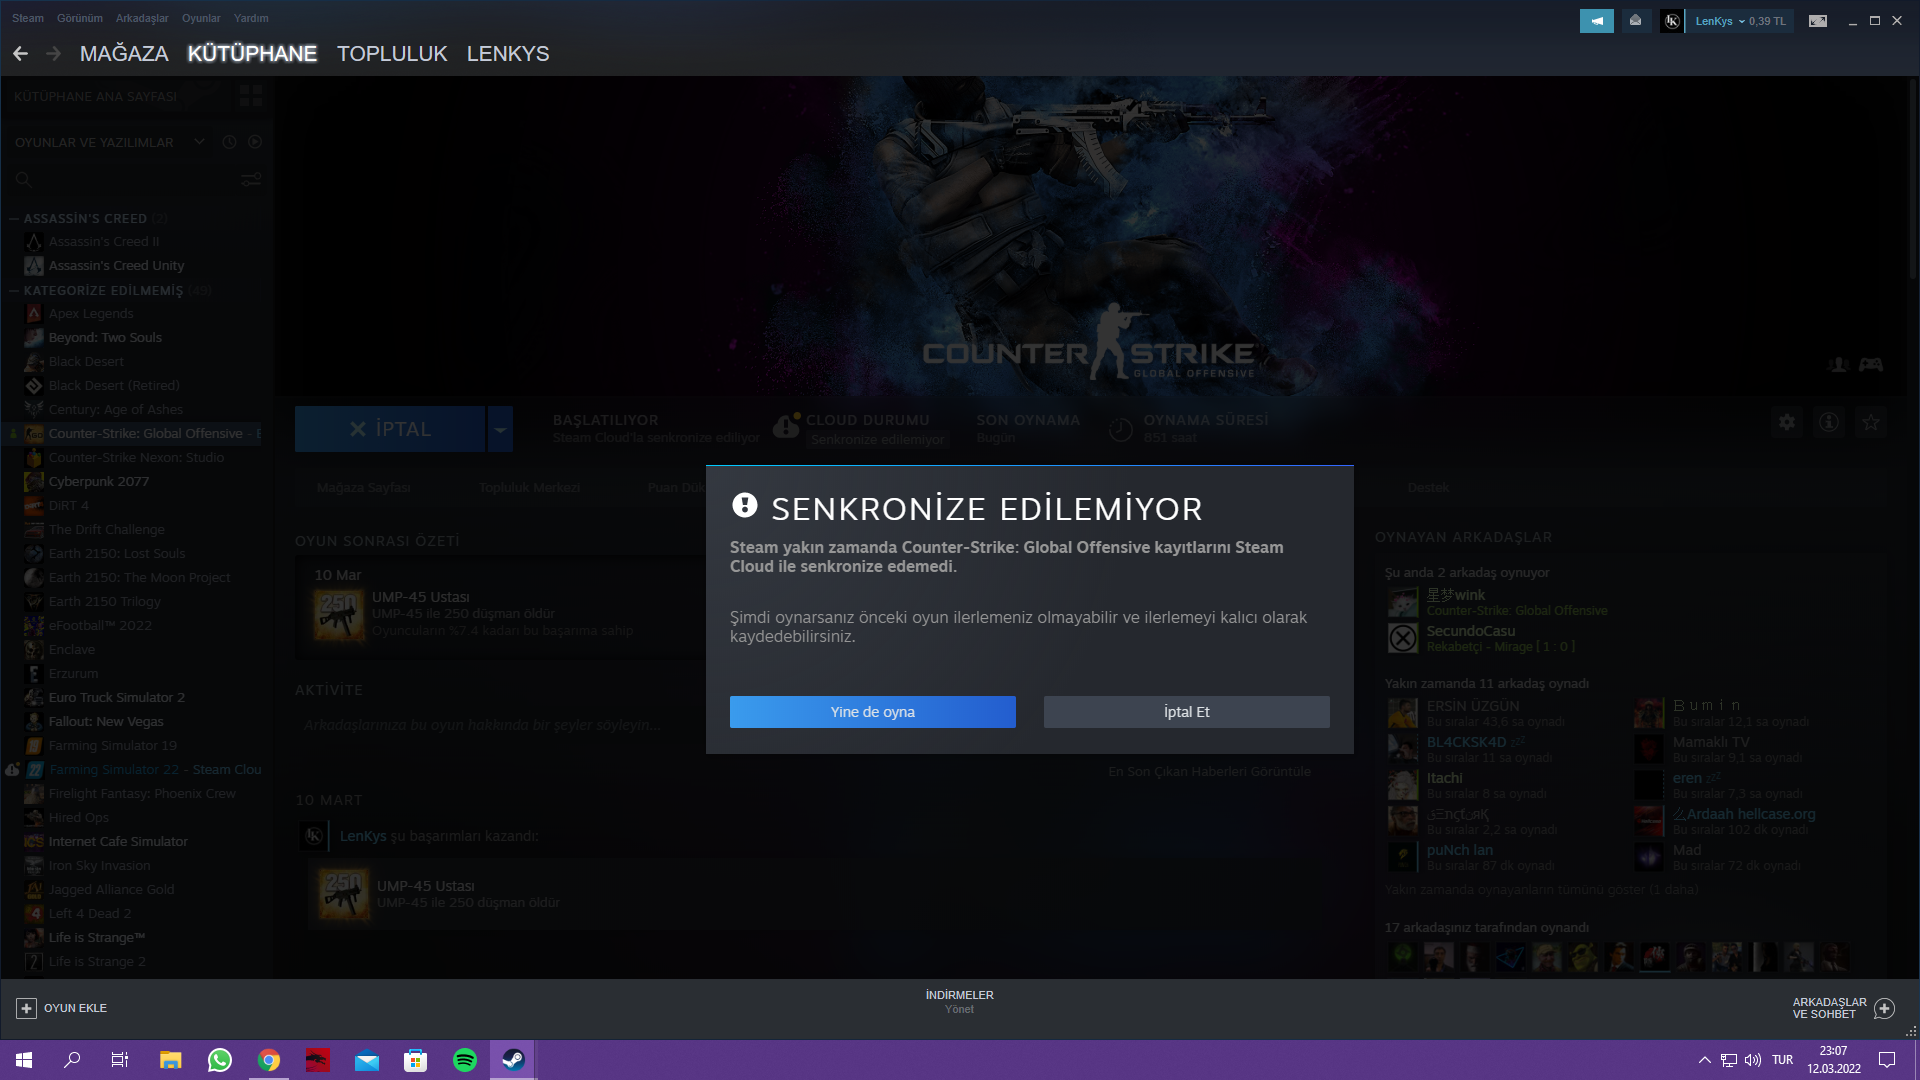Go back with the left arrow
The height and width of the screenshot is (1080, 1920).
pos(20,54)
